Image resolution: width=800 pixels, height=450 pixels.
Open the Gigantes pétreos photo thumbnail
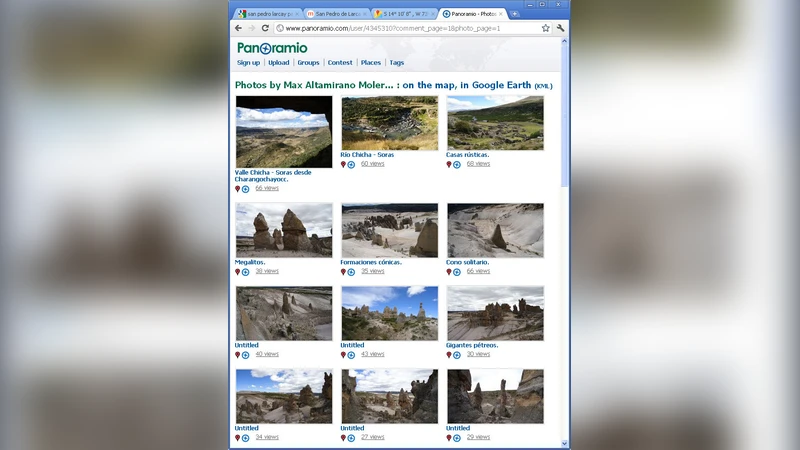point(495,313)
